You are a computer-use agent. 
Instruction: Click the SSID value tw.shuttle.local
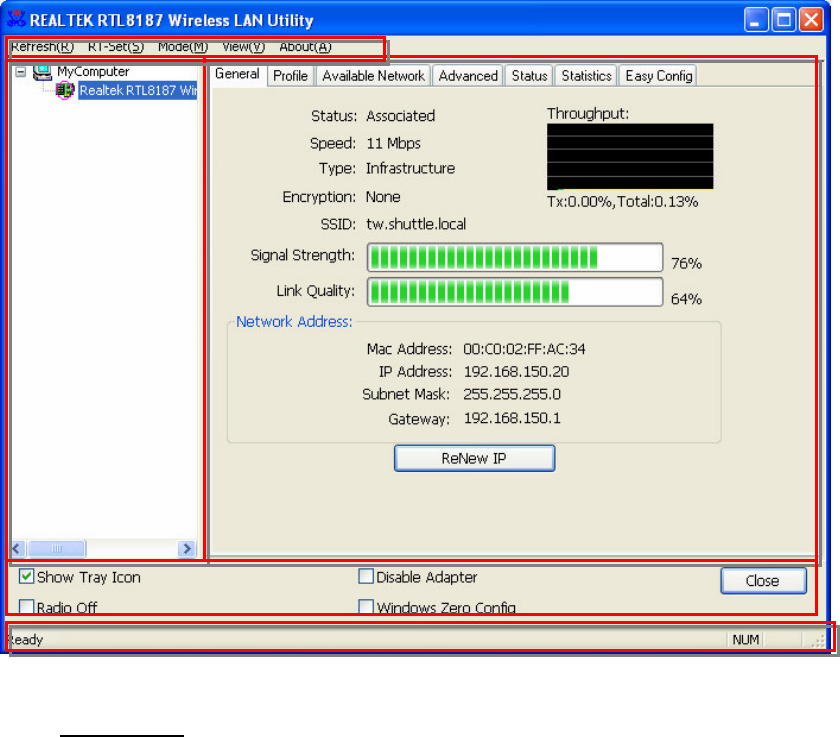pyautogui.click(x=416, y=224)
